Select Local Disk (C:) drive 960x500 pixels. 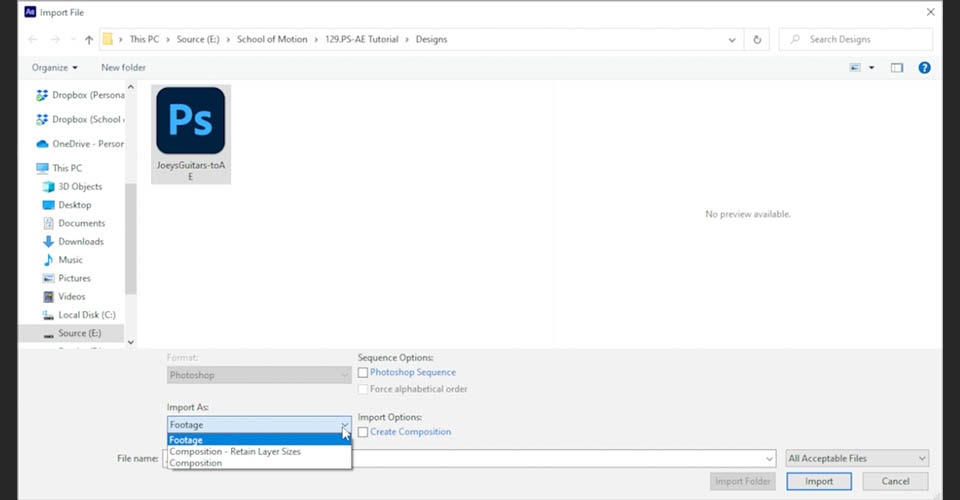78,315
